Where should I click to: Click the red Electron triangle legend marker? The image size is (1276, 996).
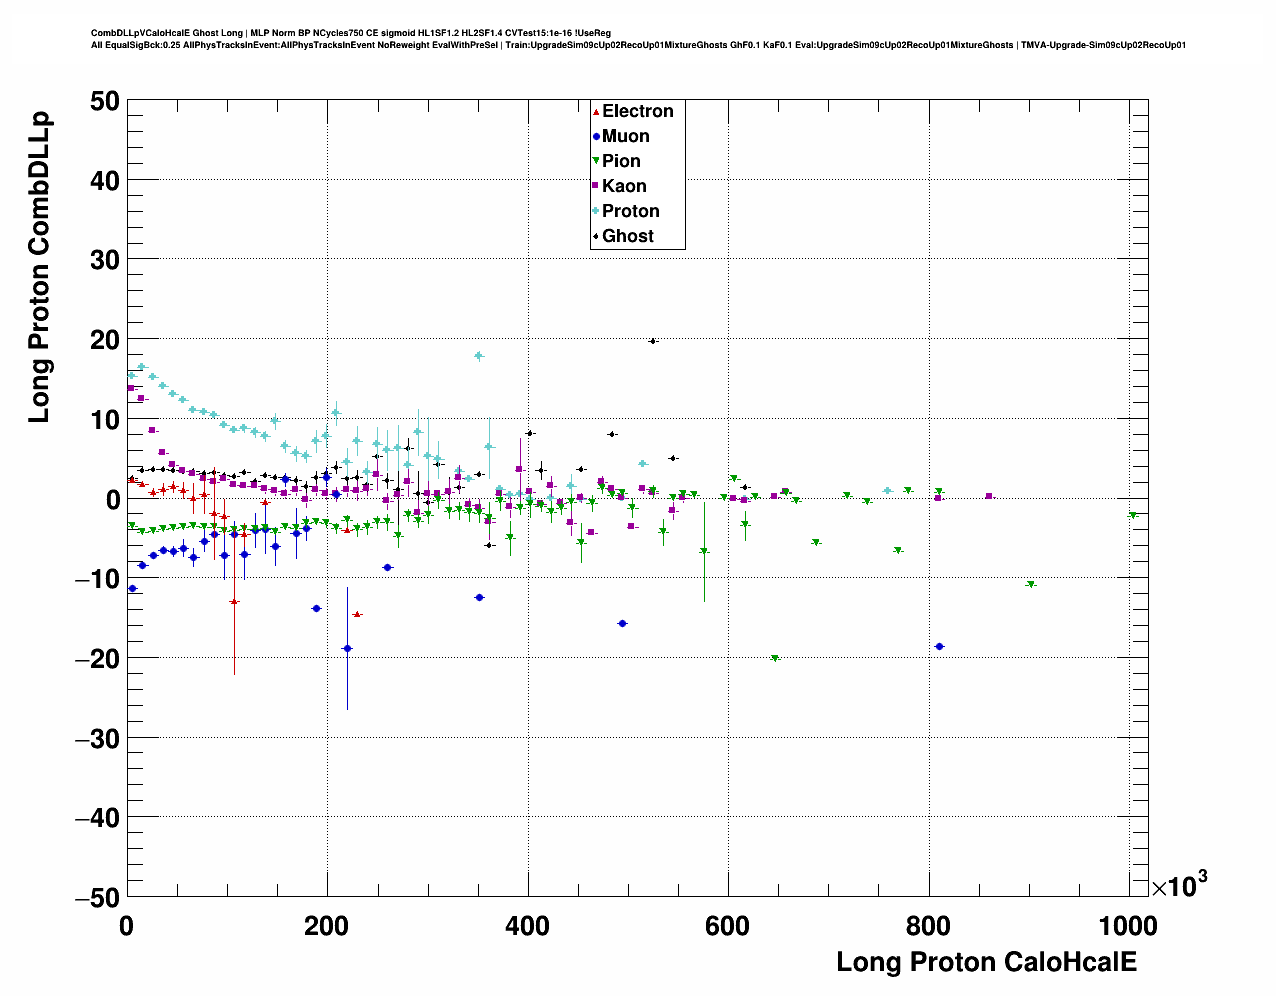596,112
